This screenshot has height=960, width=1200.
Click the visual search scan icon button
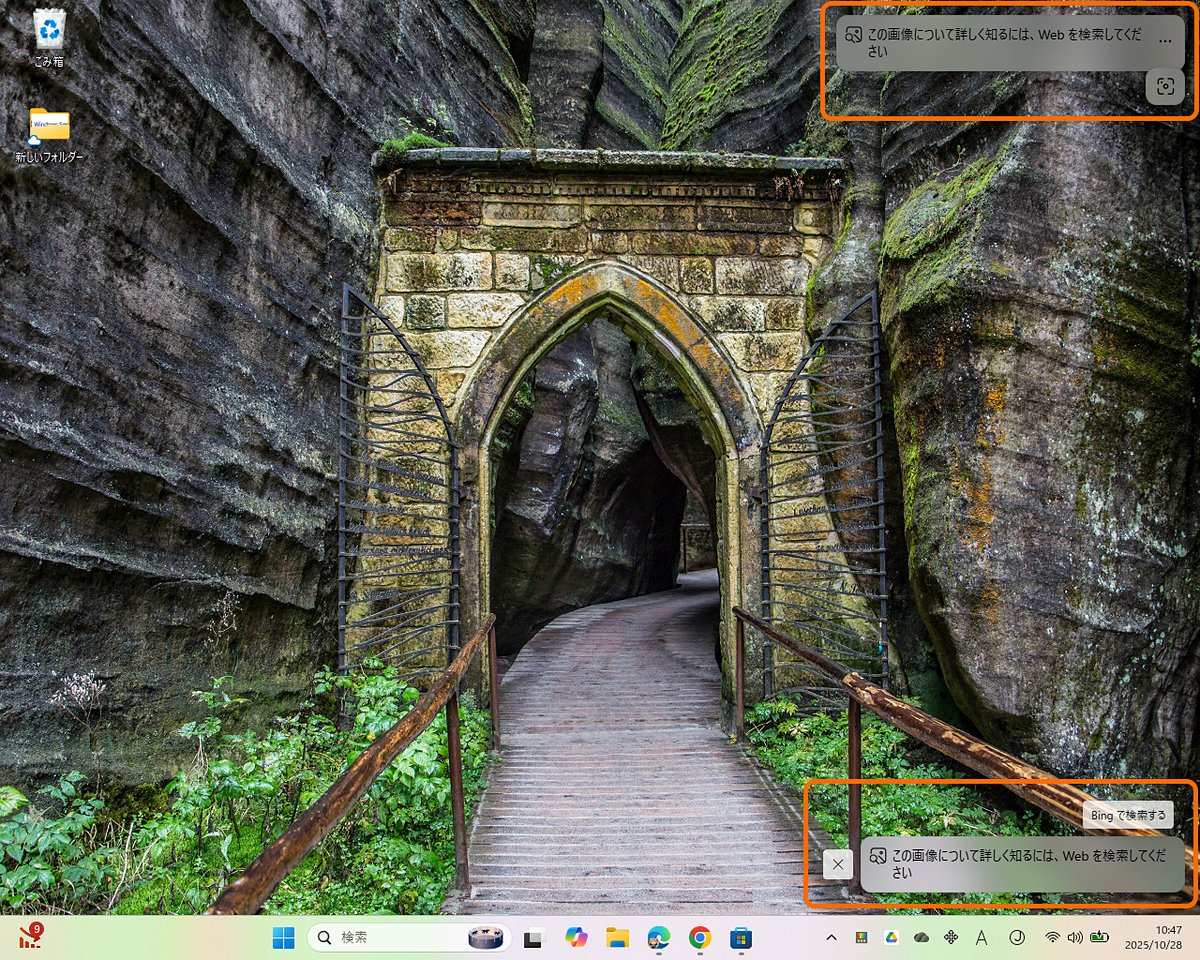(1165, 86)
